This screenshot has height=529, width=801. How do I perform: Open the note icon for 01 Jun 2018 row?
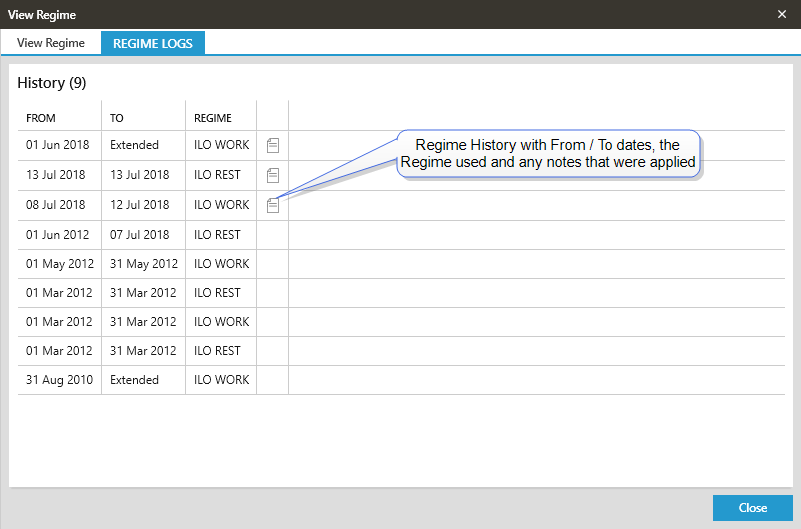pos(273,146)
